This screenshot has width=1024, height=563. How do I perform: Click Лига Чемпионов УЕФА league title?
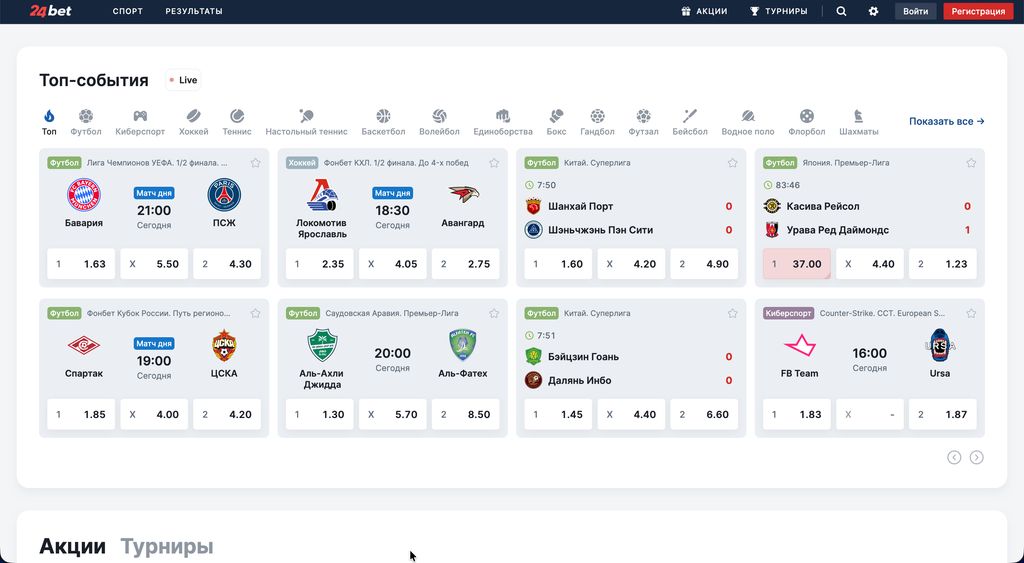click(157, 163)
